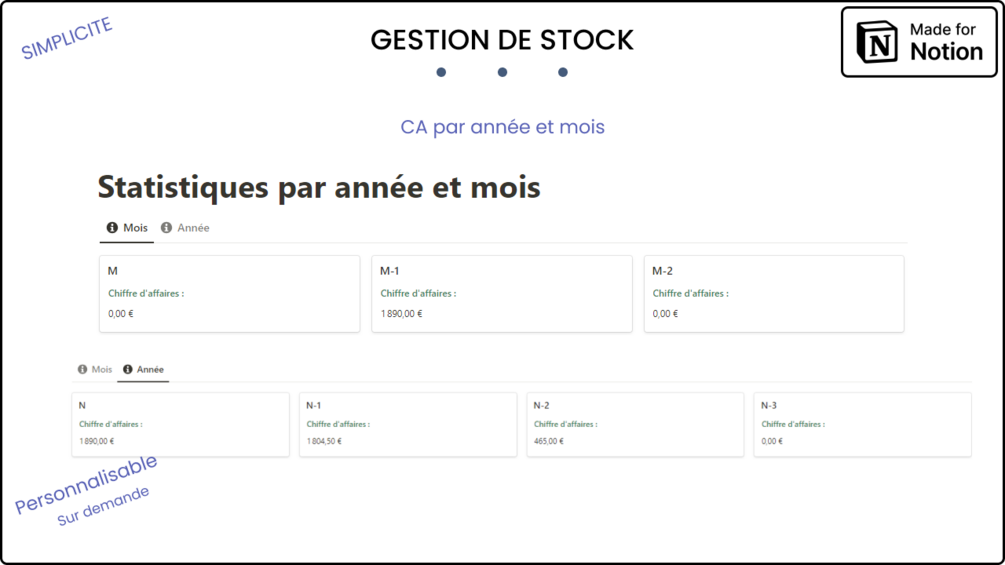The height and width of the screenshot is (565, 1005).
Task: Click info icon beside upper Année tab
Action: (166, 228)
